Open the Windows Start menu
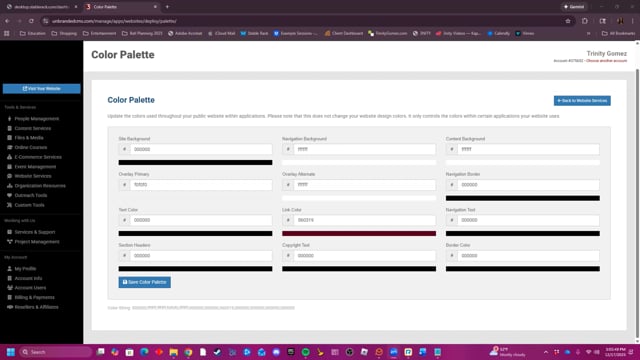Screen dimensions: 640x360 [x=11, y=352]
